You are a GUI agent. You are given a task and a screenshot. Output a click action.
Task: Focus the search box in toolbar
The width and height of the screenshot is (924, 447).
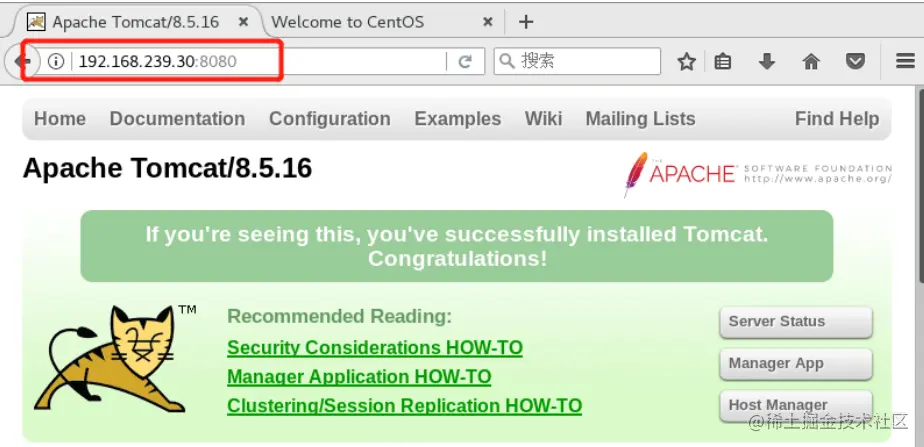click(577, 61)
